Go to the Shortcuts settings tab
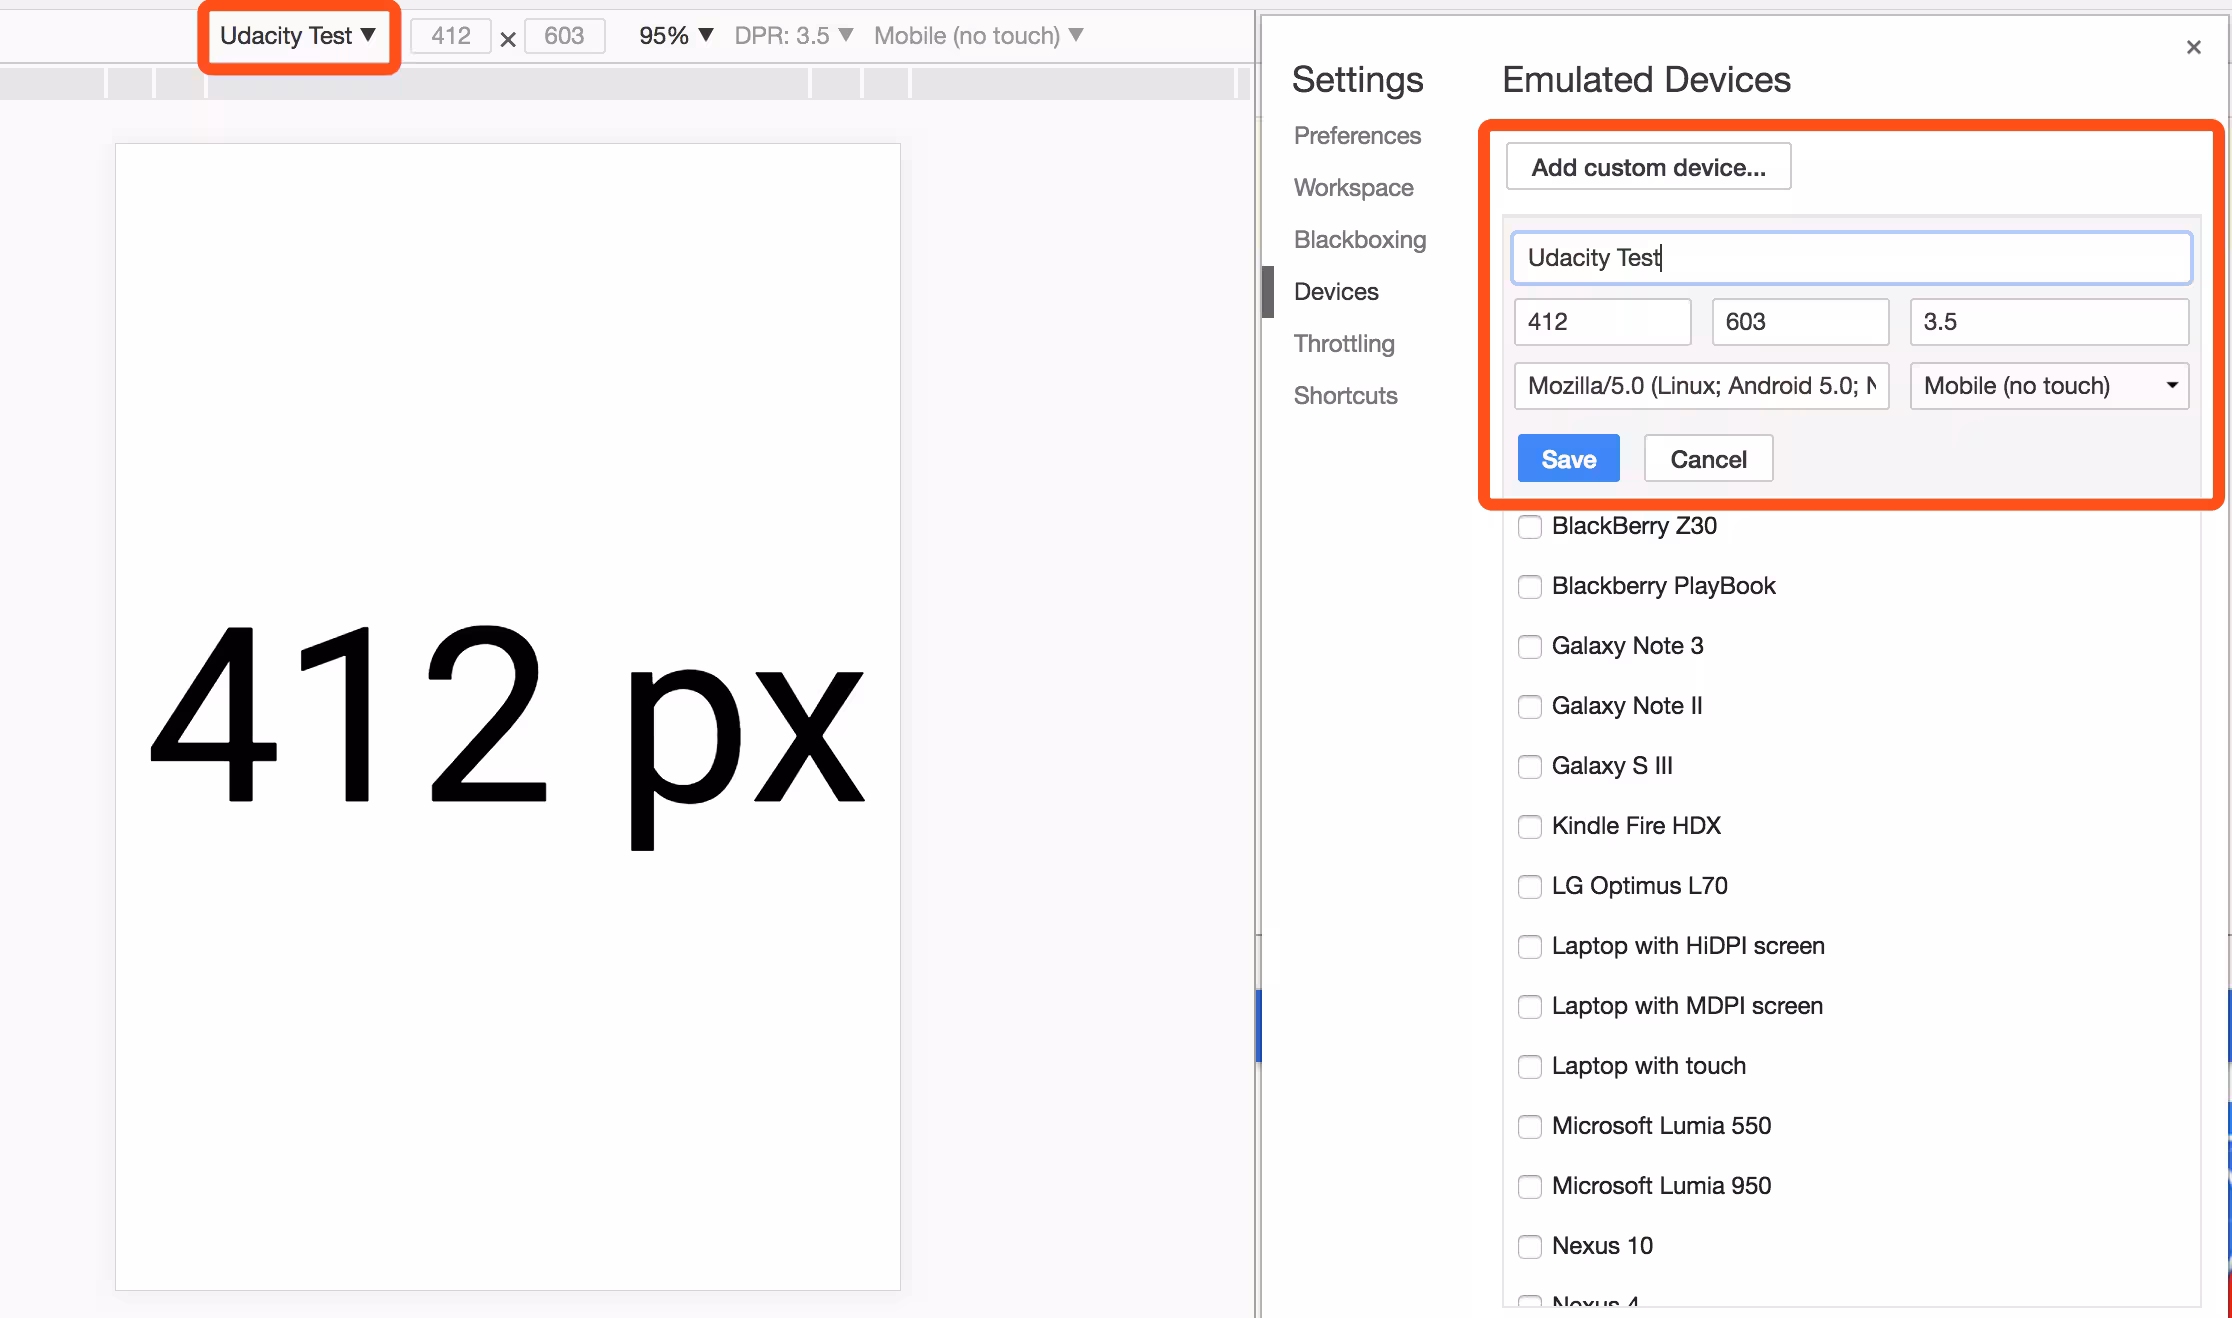2232x1318 pixels. point(1345,396)
